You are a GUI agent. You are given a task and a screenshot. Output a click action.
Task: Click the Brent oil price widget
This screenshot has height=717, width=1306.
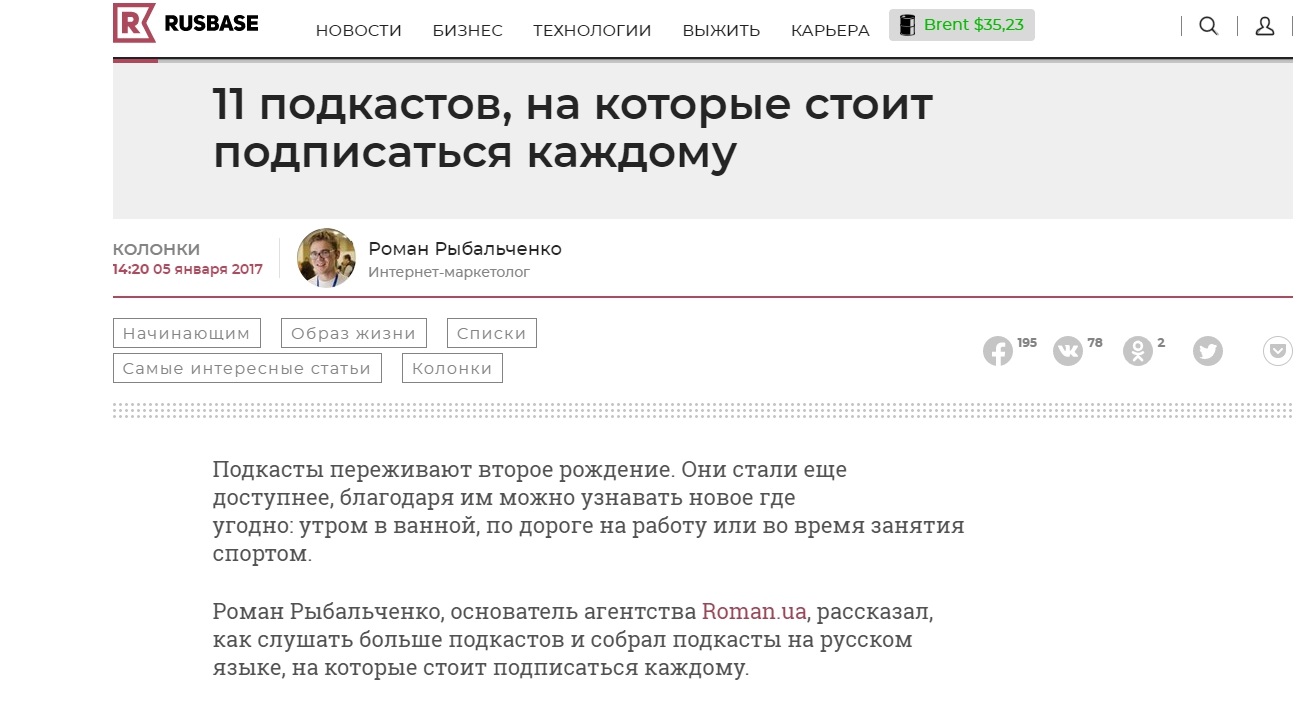point(961,25)
